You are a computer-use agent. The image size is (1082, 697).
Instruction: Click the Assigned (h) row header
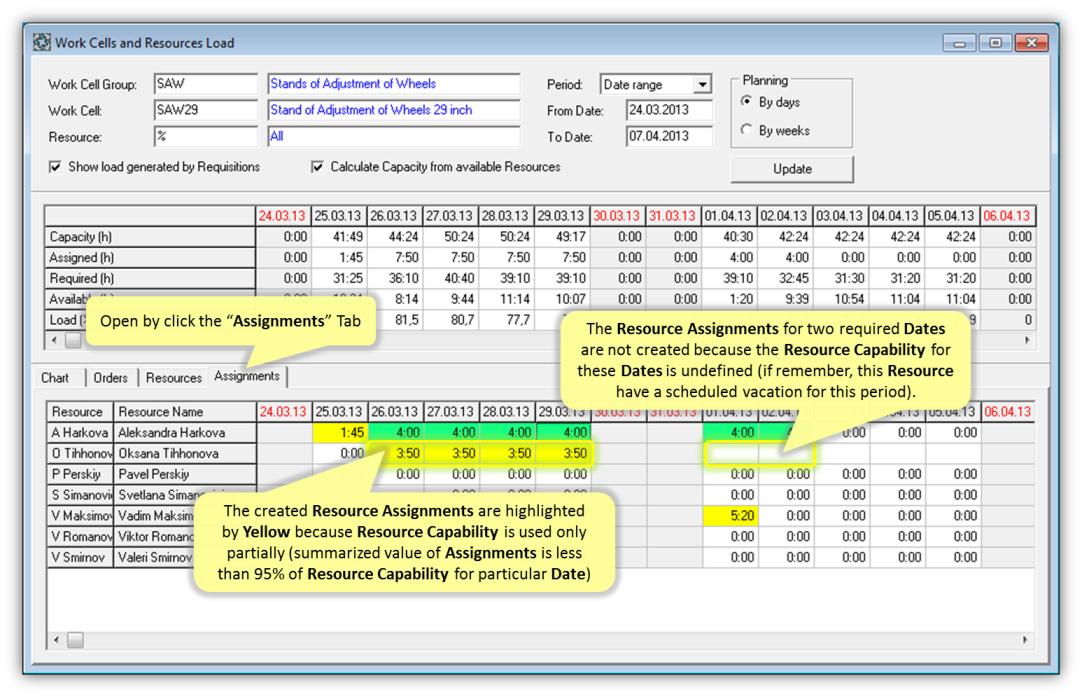click(150, 257)
